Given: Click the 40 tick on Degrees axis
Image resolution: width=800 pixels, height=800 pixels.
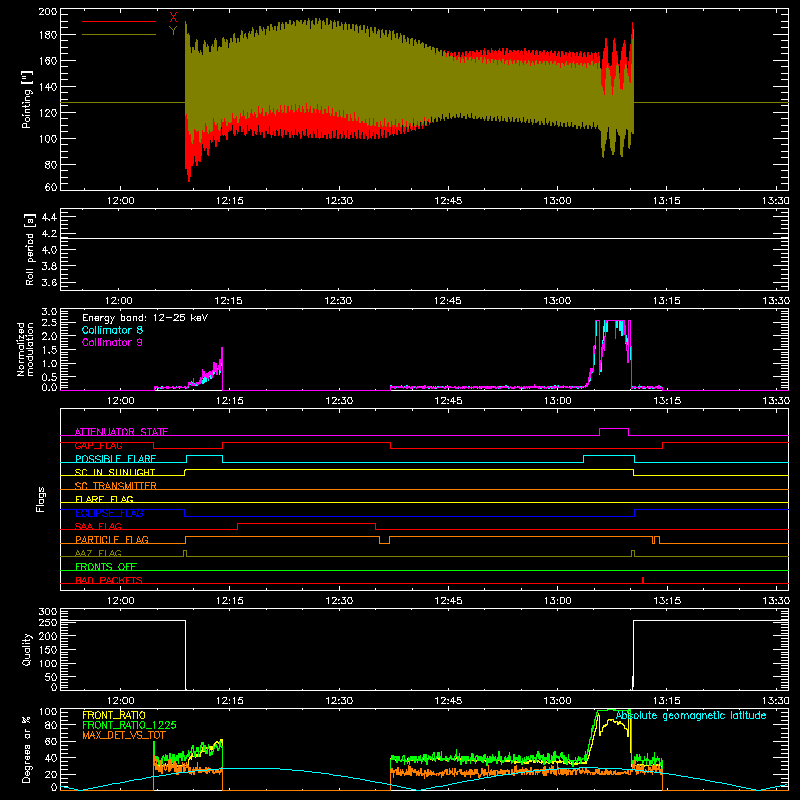Looking at the screenshot, I should [51, 758].
